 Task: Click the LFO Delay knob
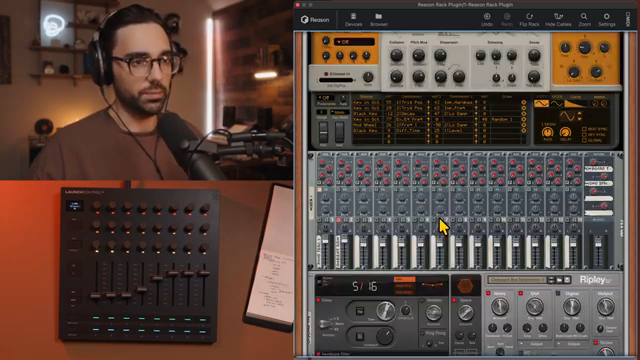(x=565, y=132)
